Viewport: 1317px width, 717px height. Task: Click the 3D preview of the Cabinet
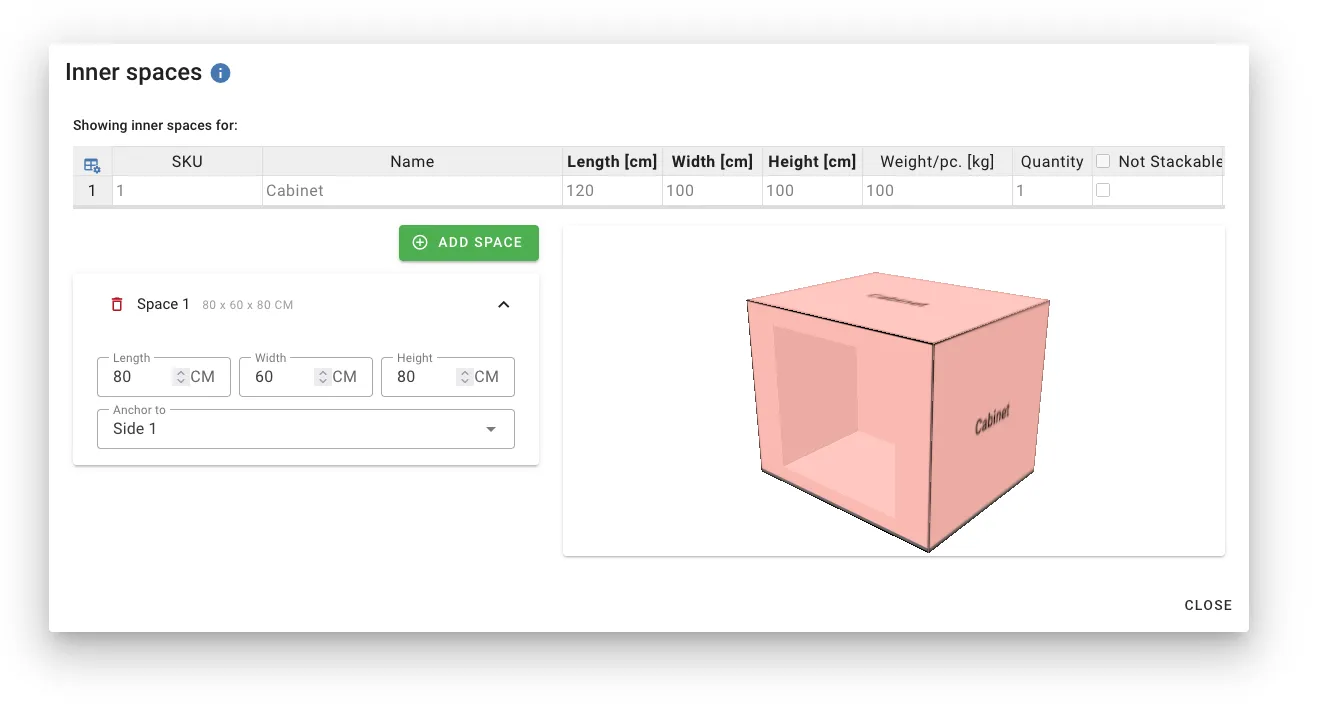pyautogui.click(x=895, y=400)
